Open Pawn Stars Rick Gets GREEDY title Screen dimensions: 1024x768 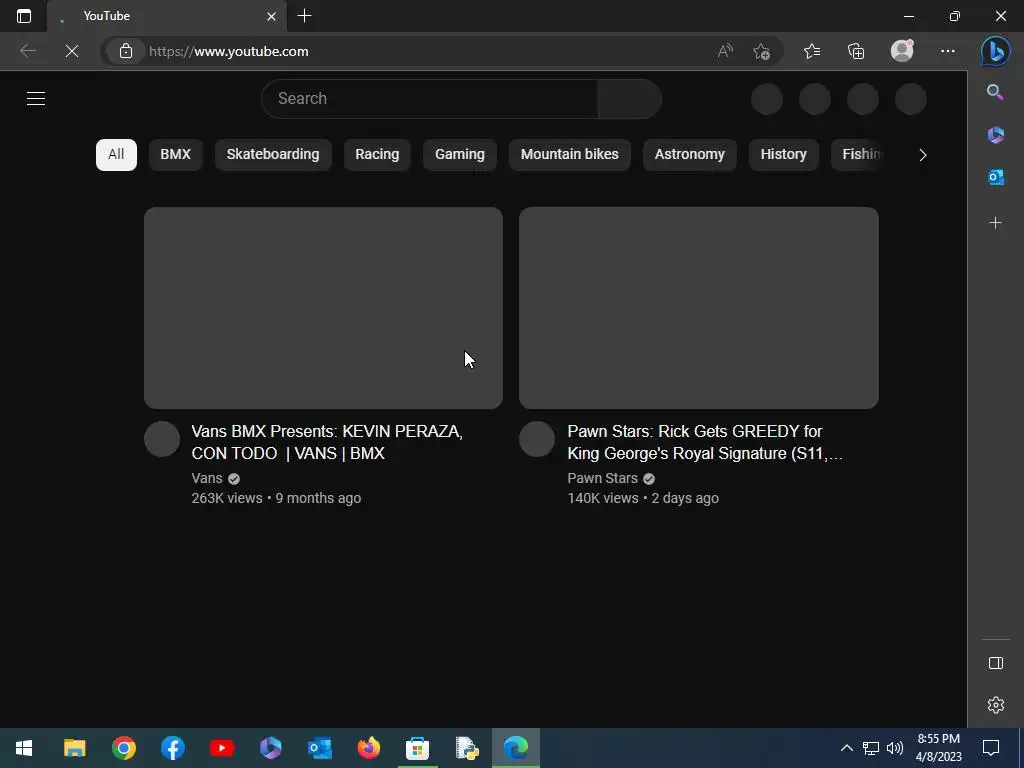point(705,442)
